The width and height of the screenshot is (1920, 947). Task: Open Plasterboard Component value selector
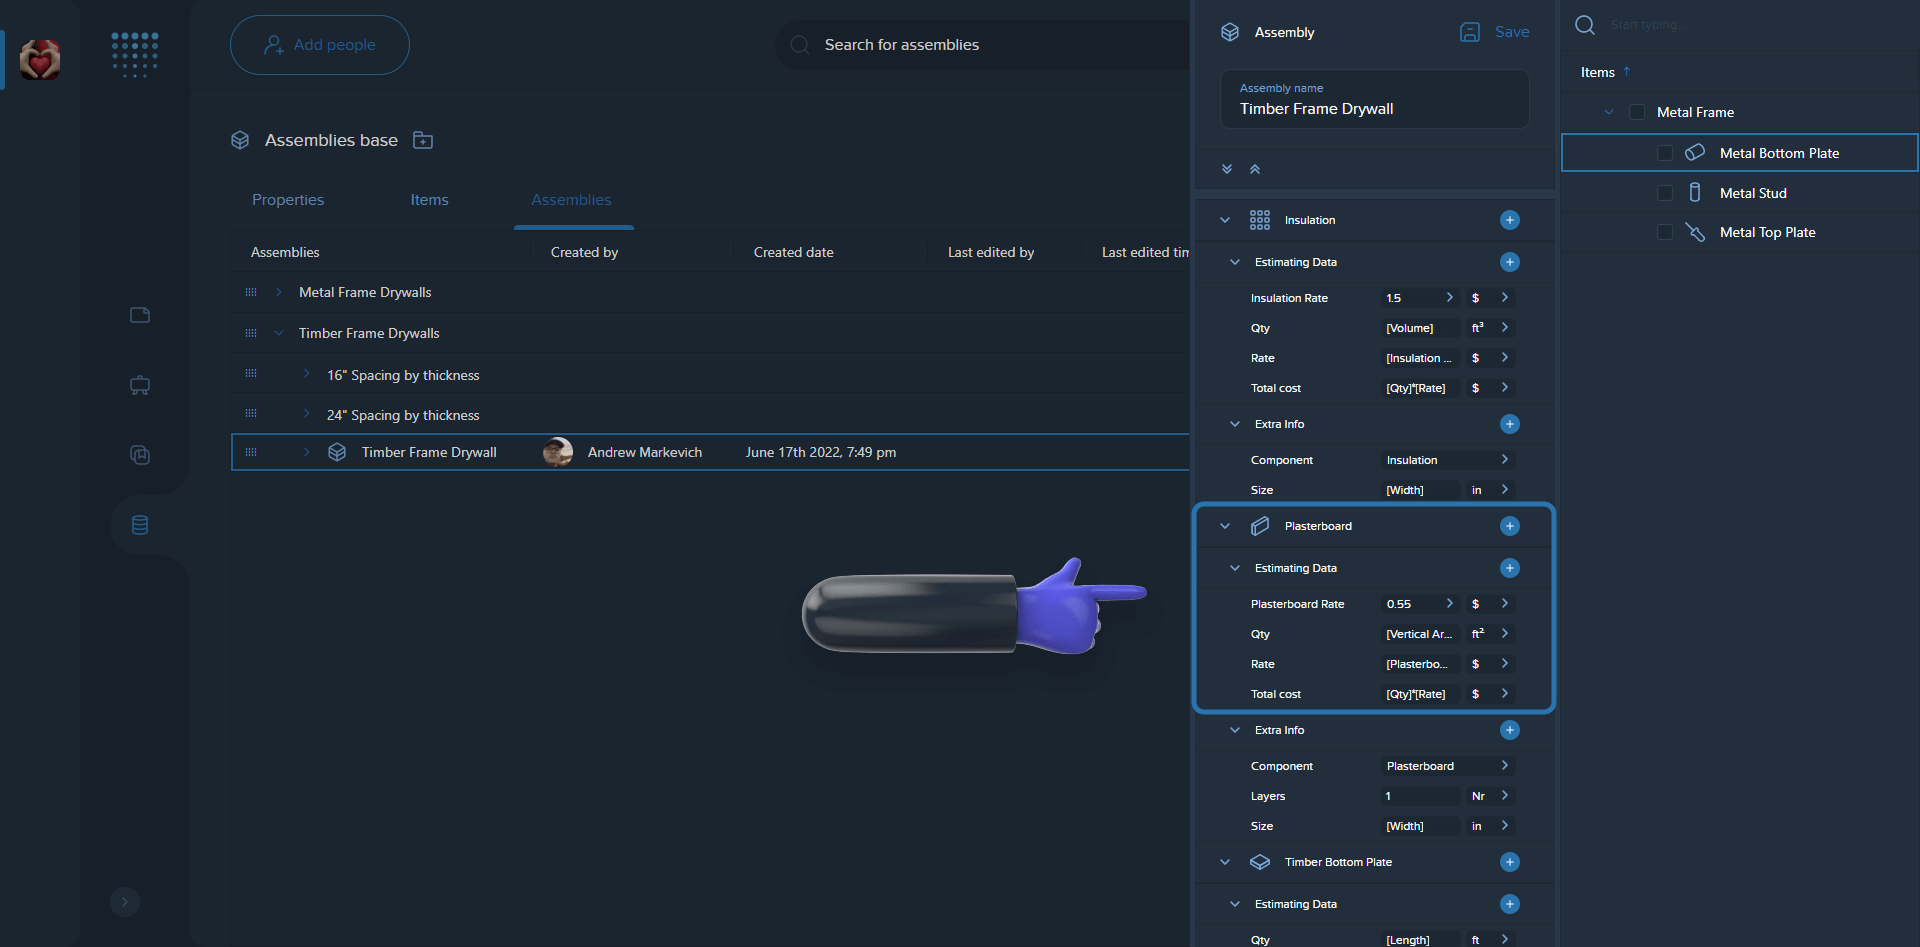click(1447, 766)
